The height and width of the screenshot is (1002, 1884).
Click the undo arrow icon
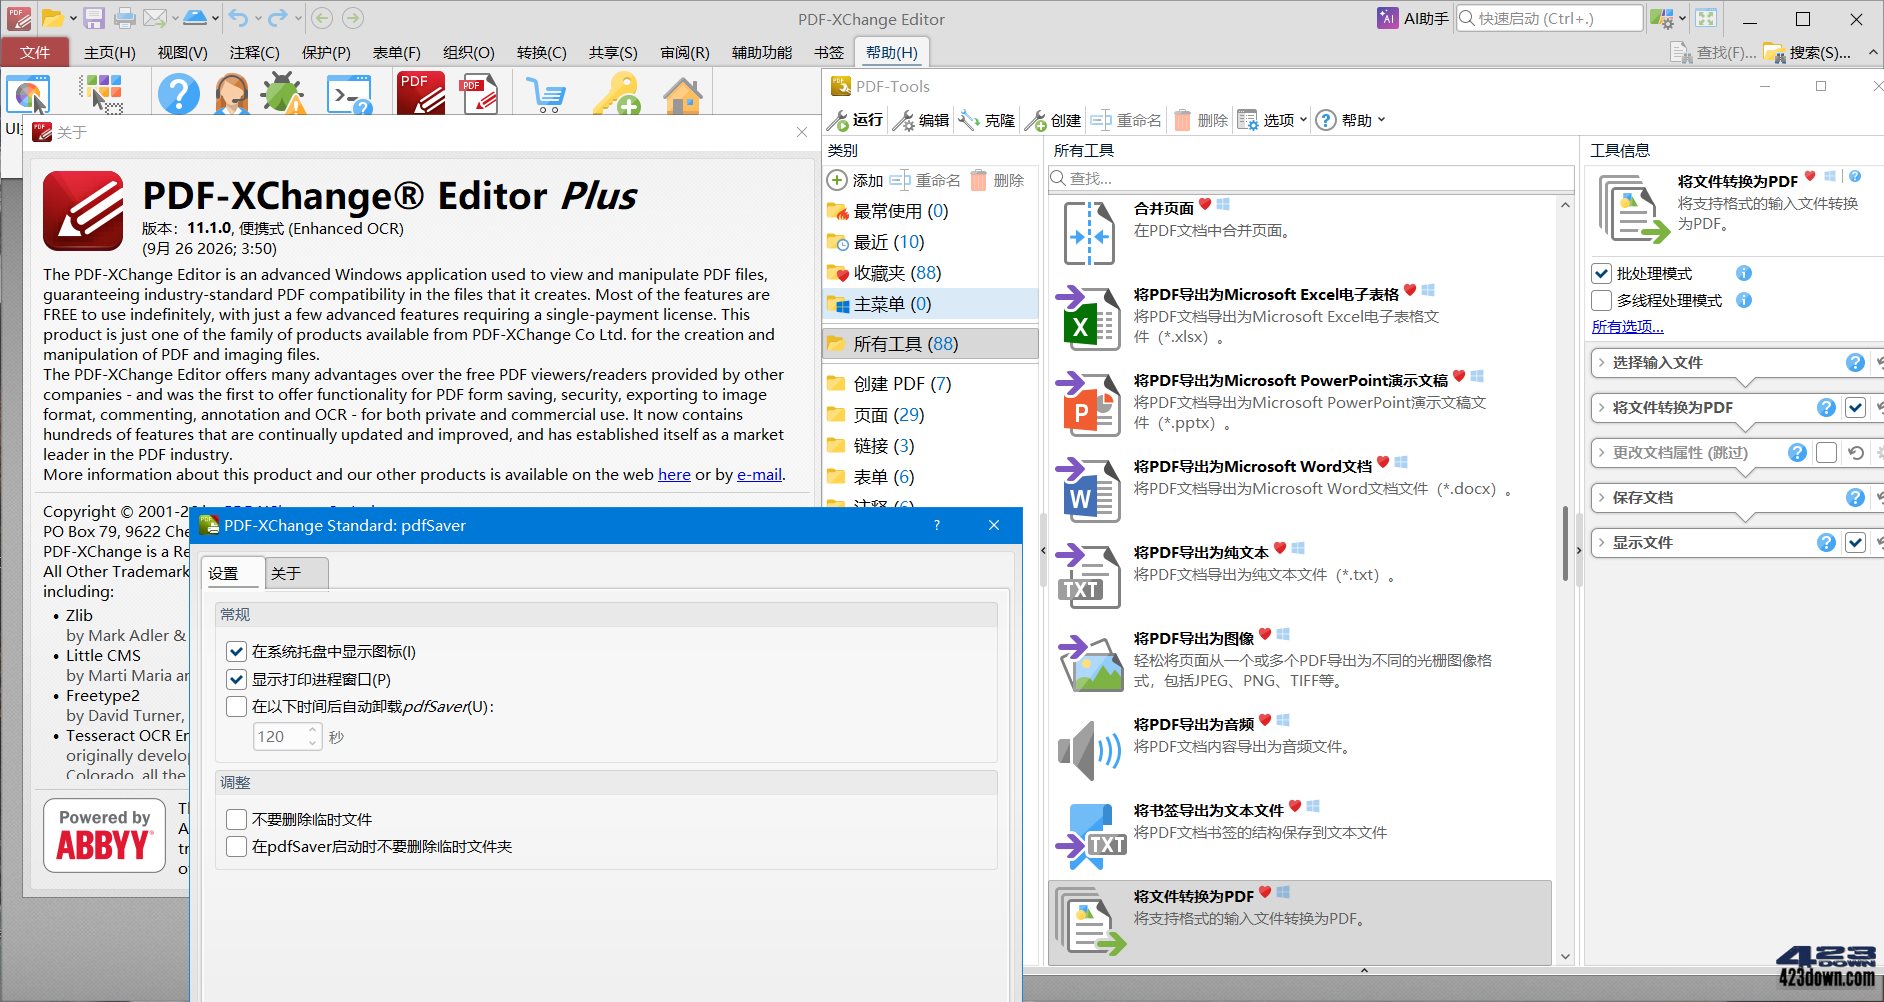click(x=238, y=18)
